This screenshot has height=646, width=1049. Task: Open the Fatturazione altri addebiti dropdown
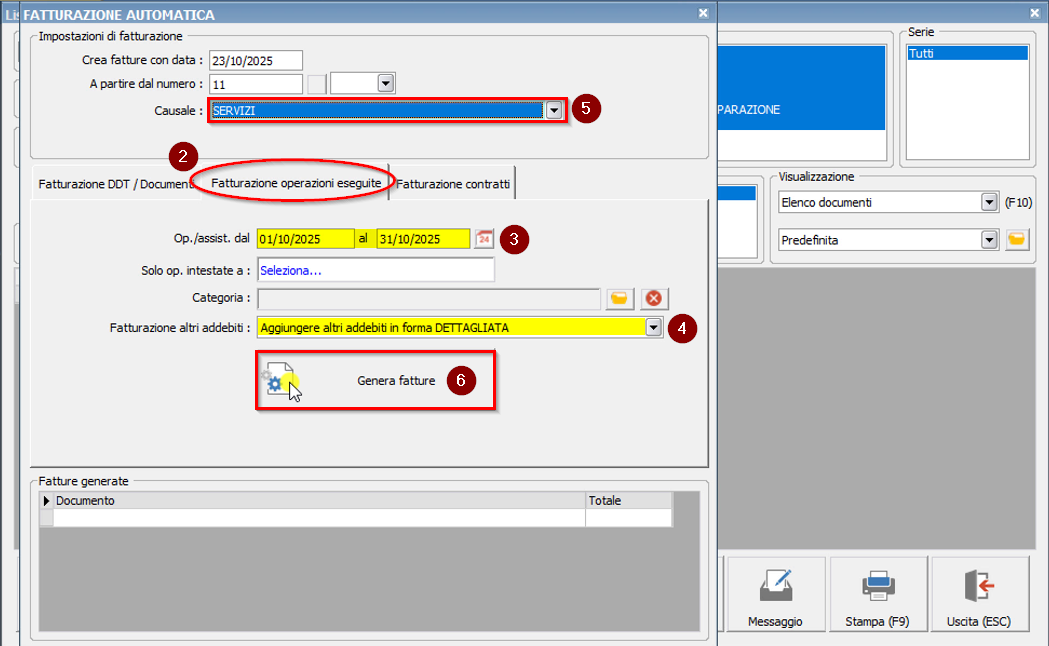[653, 327]
